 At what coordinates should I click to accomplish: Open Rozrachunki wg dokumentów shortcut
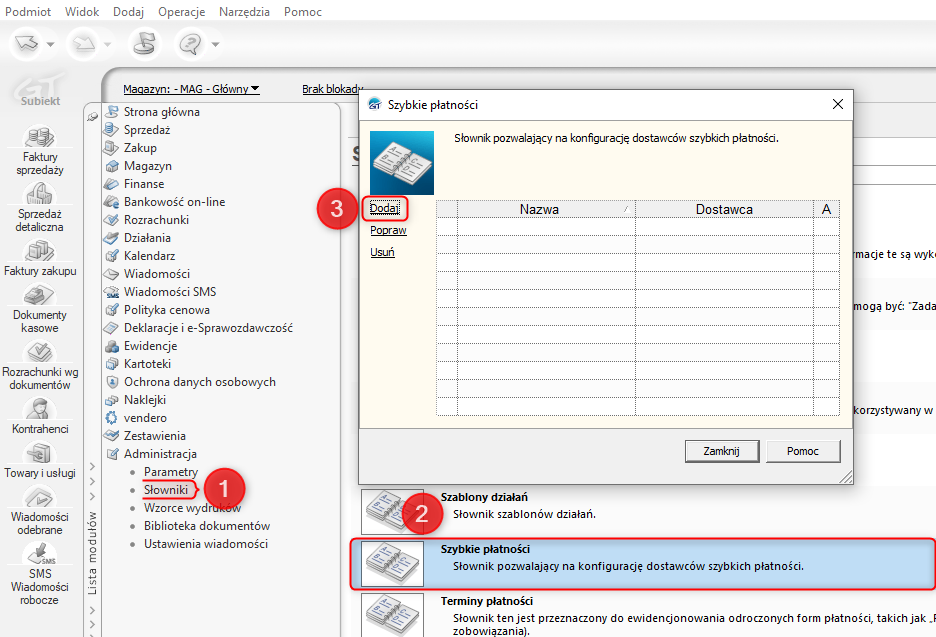pos(39,367)
